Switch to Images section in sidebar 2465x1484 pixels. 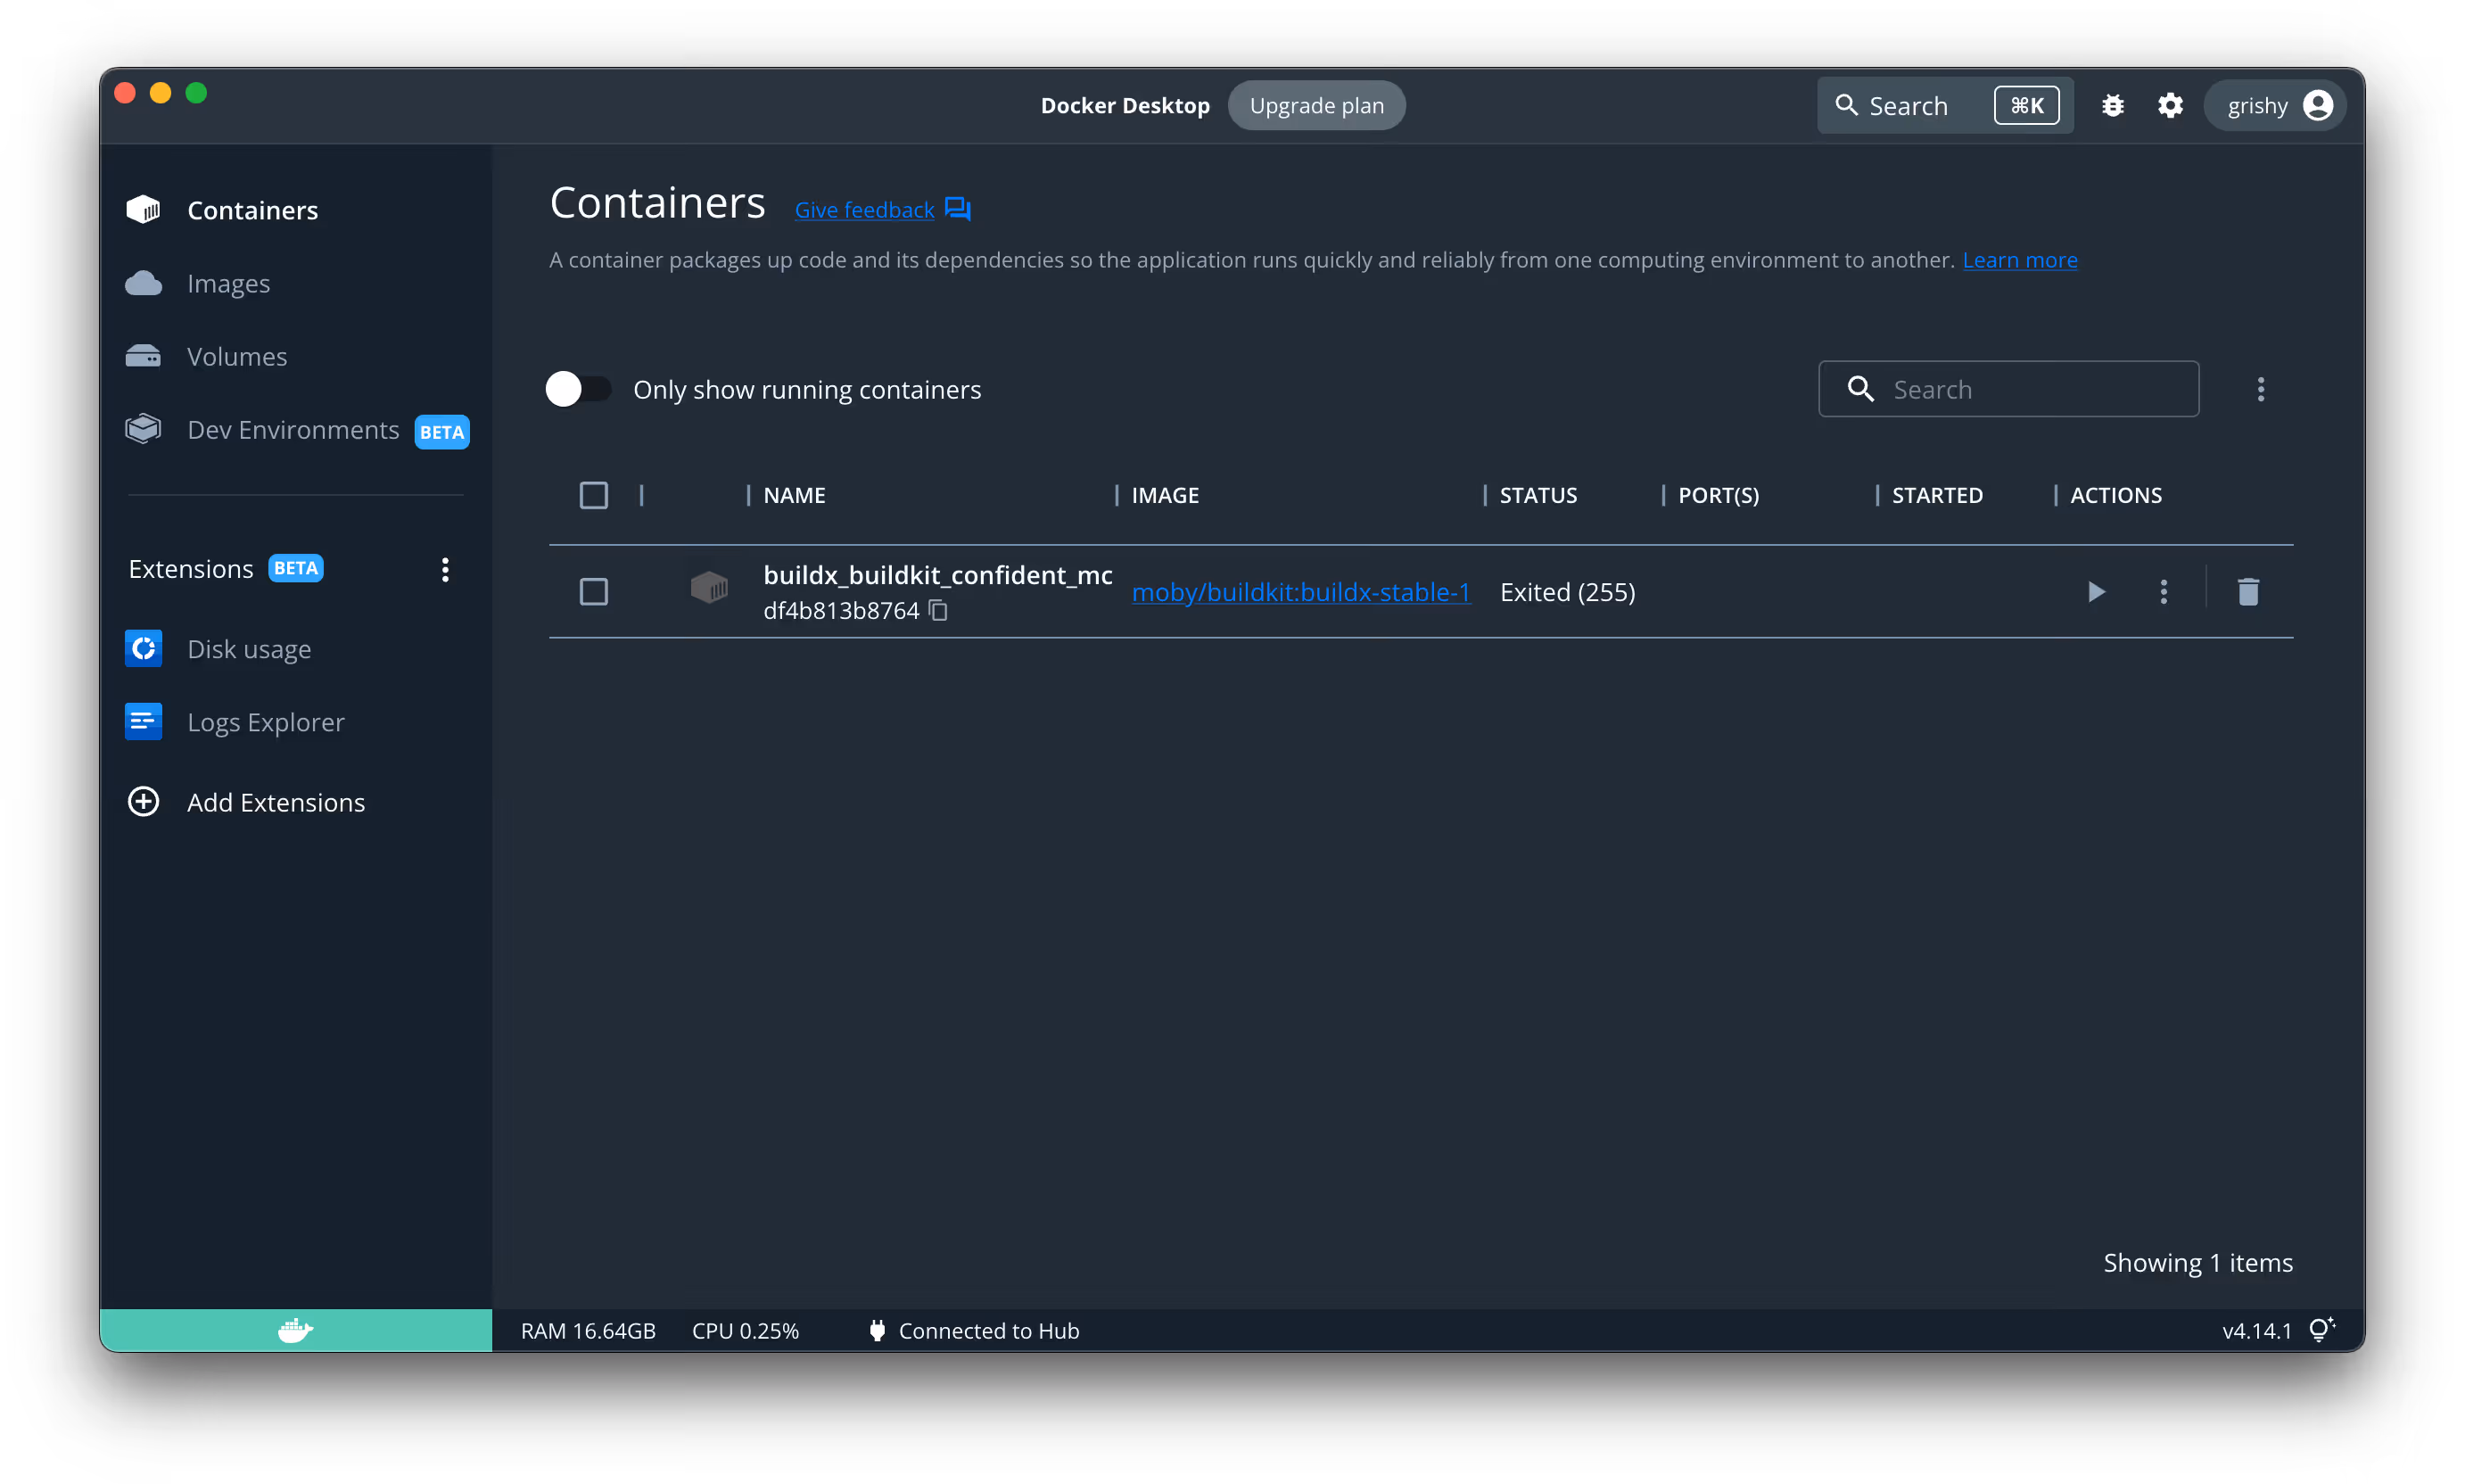click(228, 284)
